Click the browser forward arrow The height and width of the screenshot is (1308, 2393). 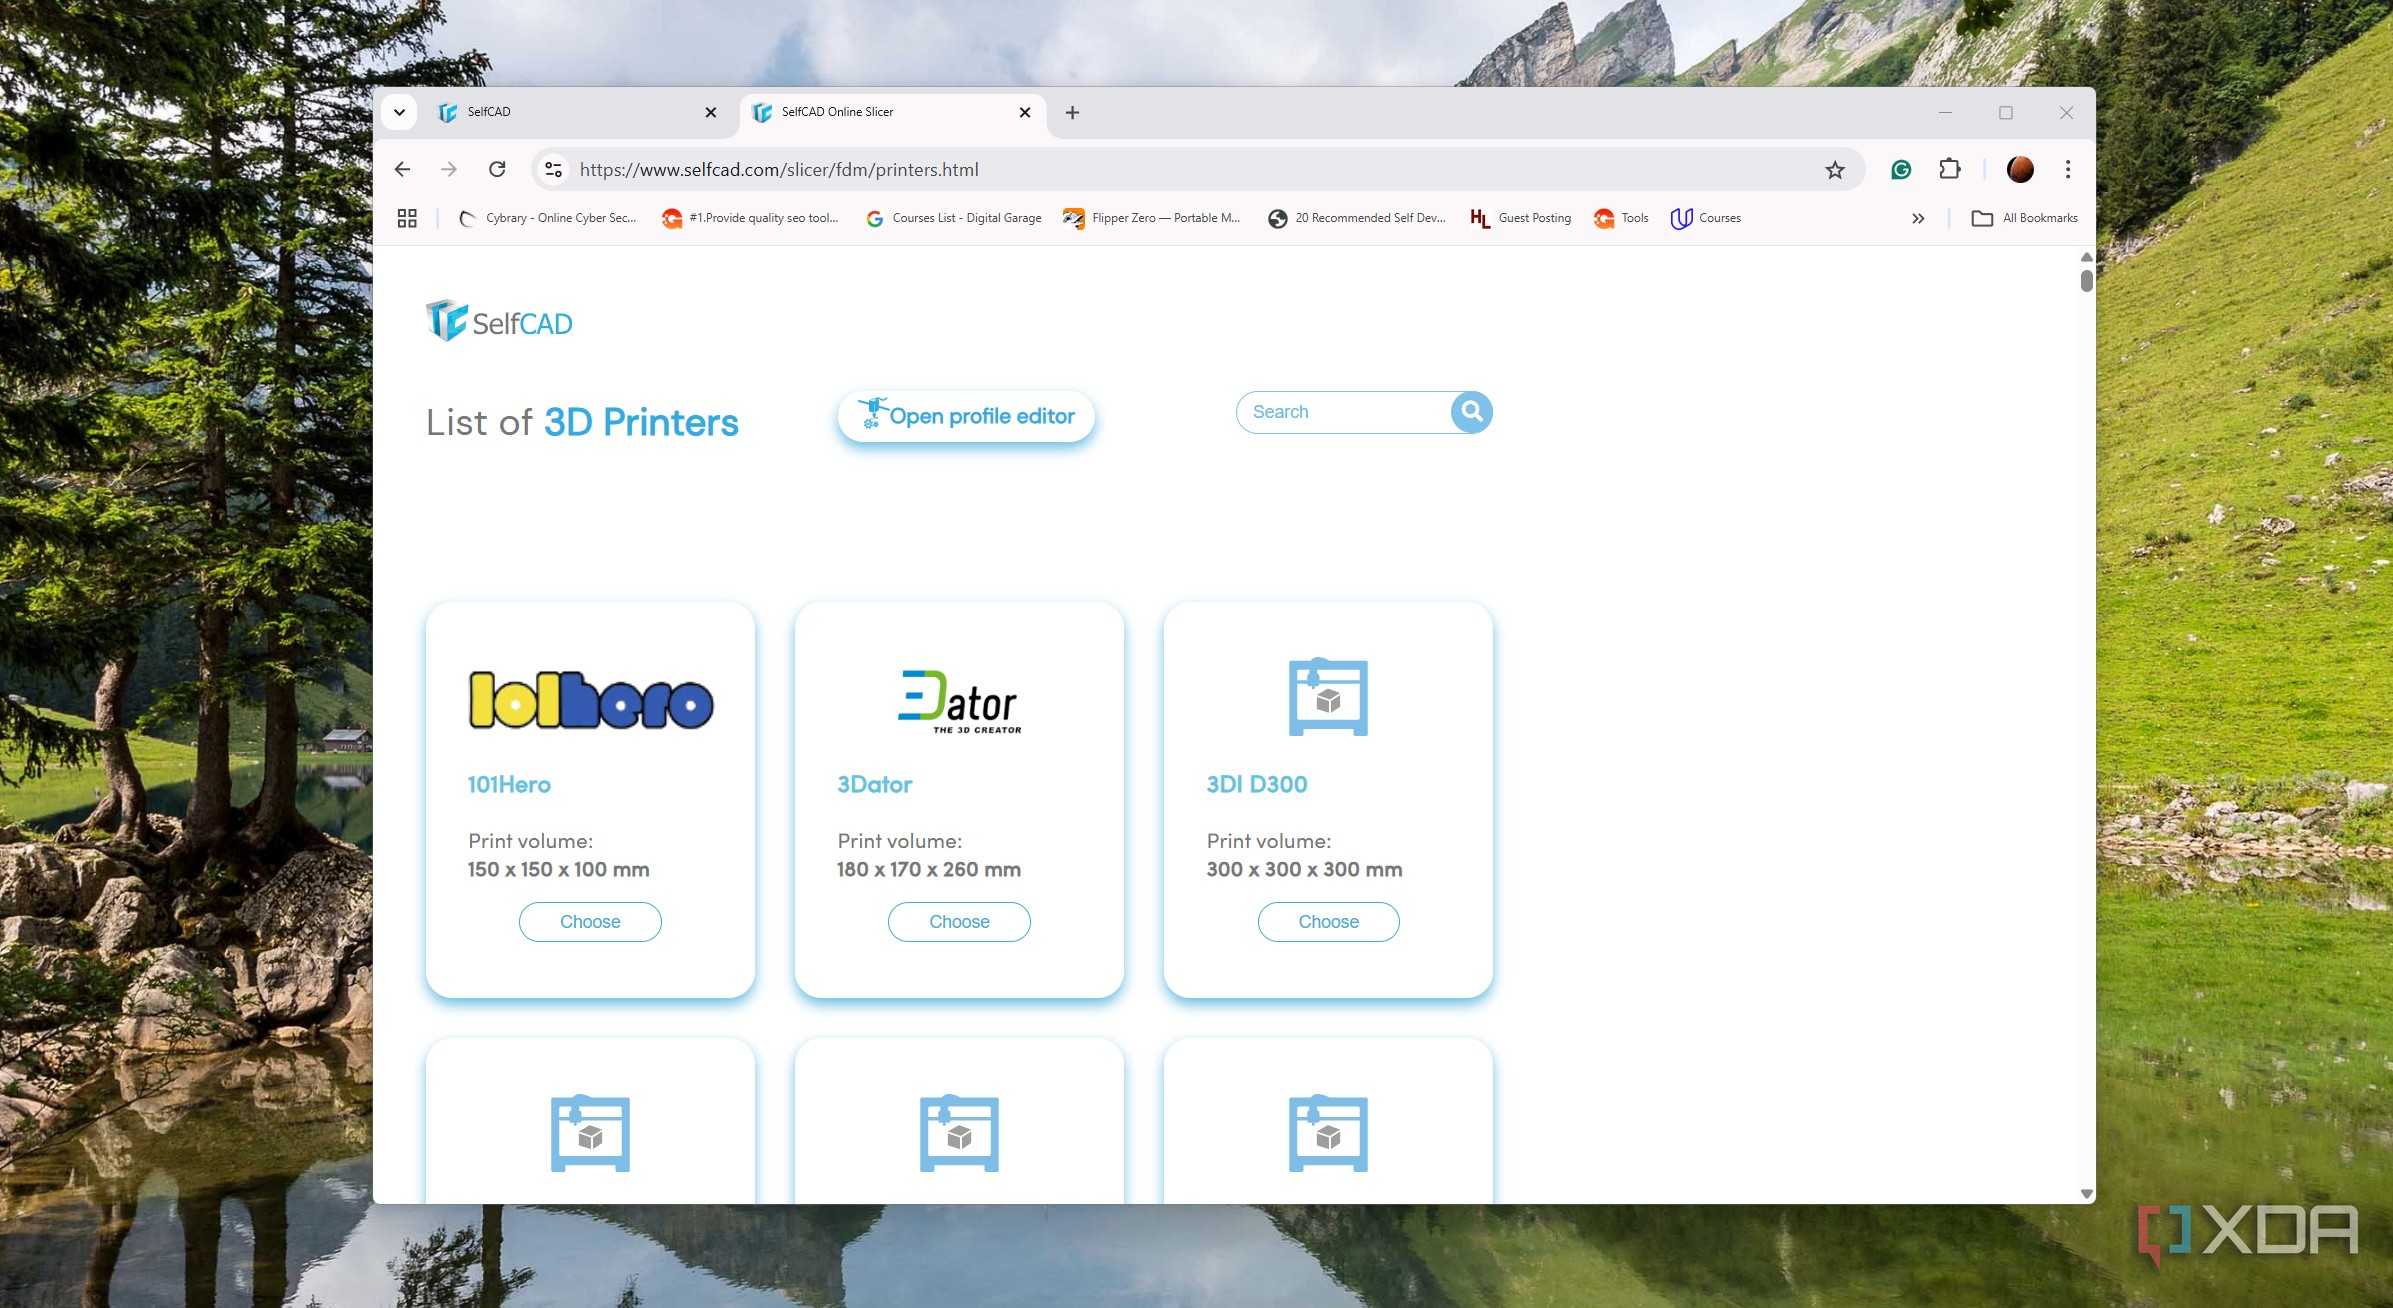pos(449,169)
